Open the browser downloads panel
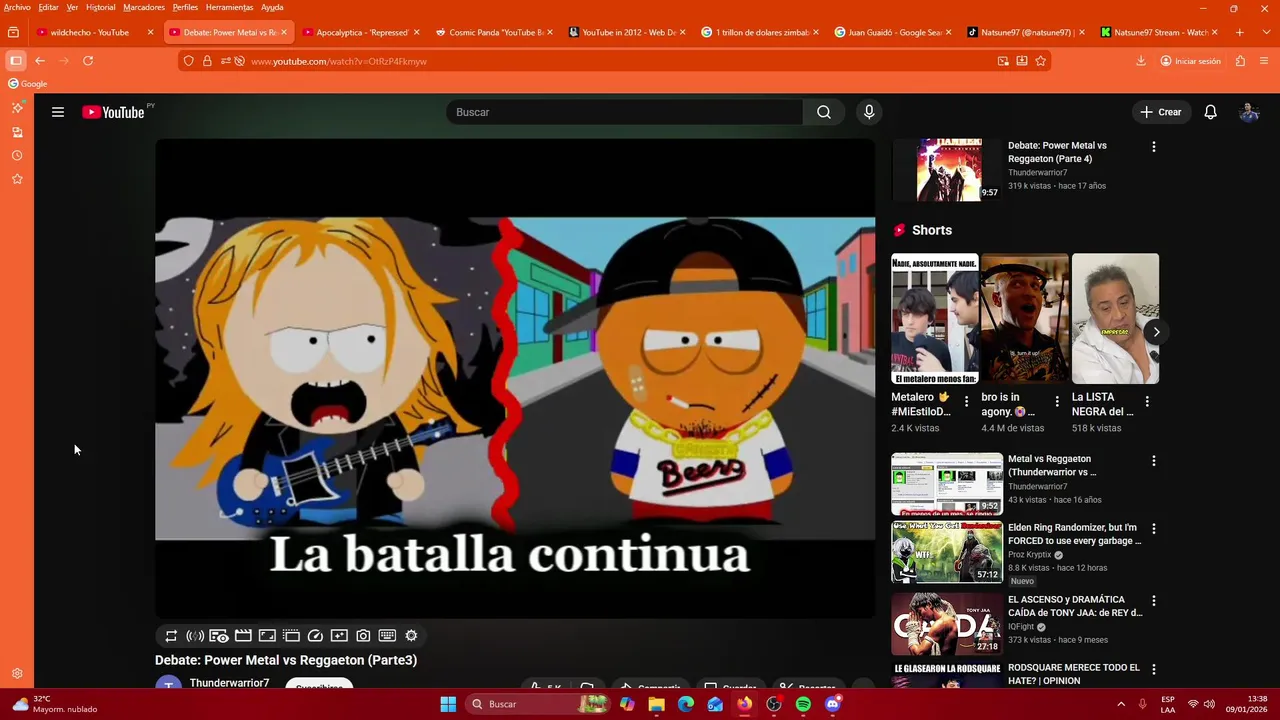This screenshot has height=720, width=1280. (x=1141, y=61)
